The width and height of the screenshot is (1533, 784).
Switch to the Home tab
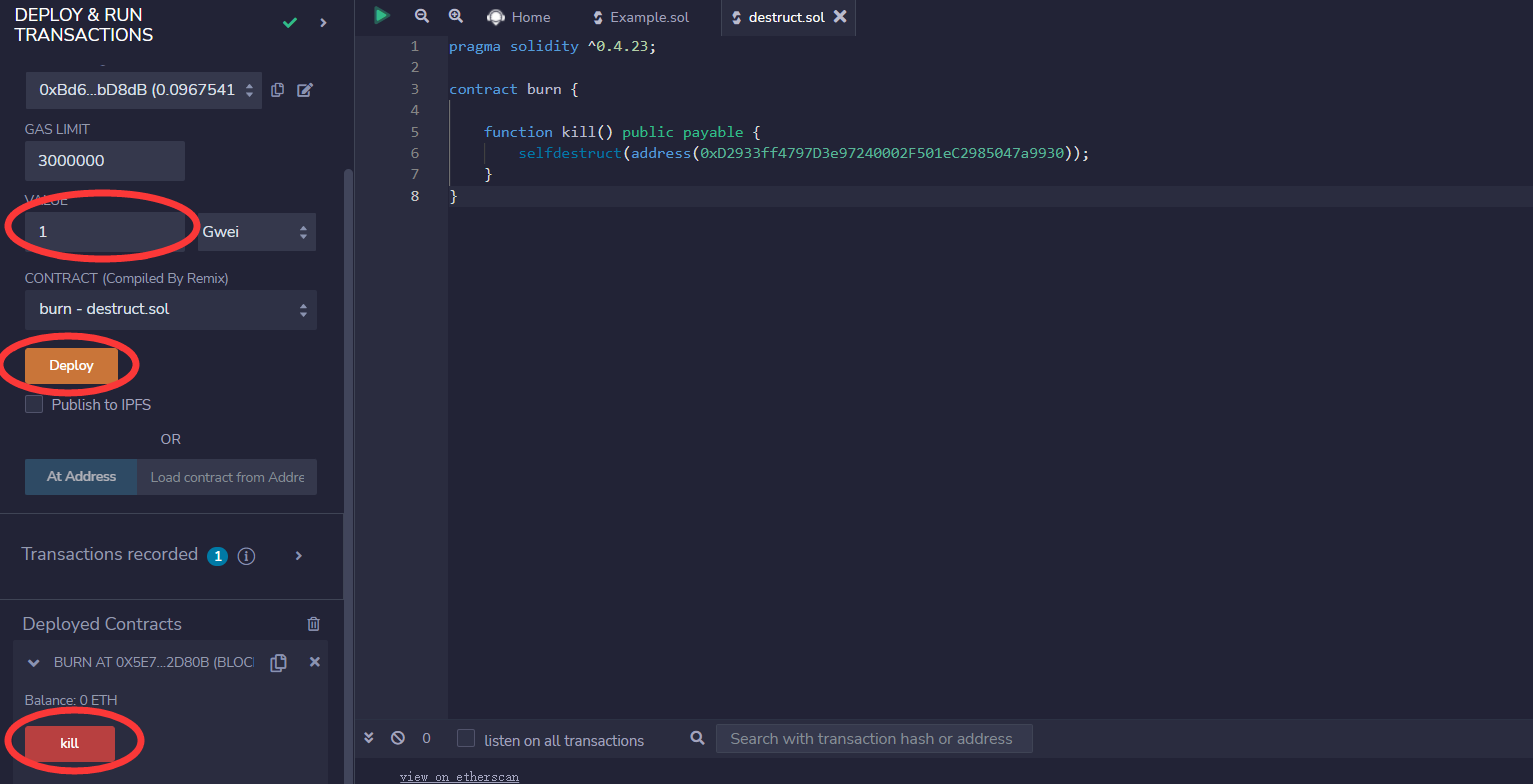519,17
